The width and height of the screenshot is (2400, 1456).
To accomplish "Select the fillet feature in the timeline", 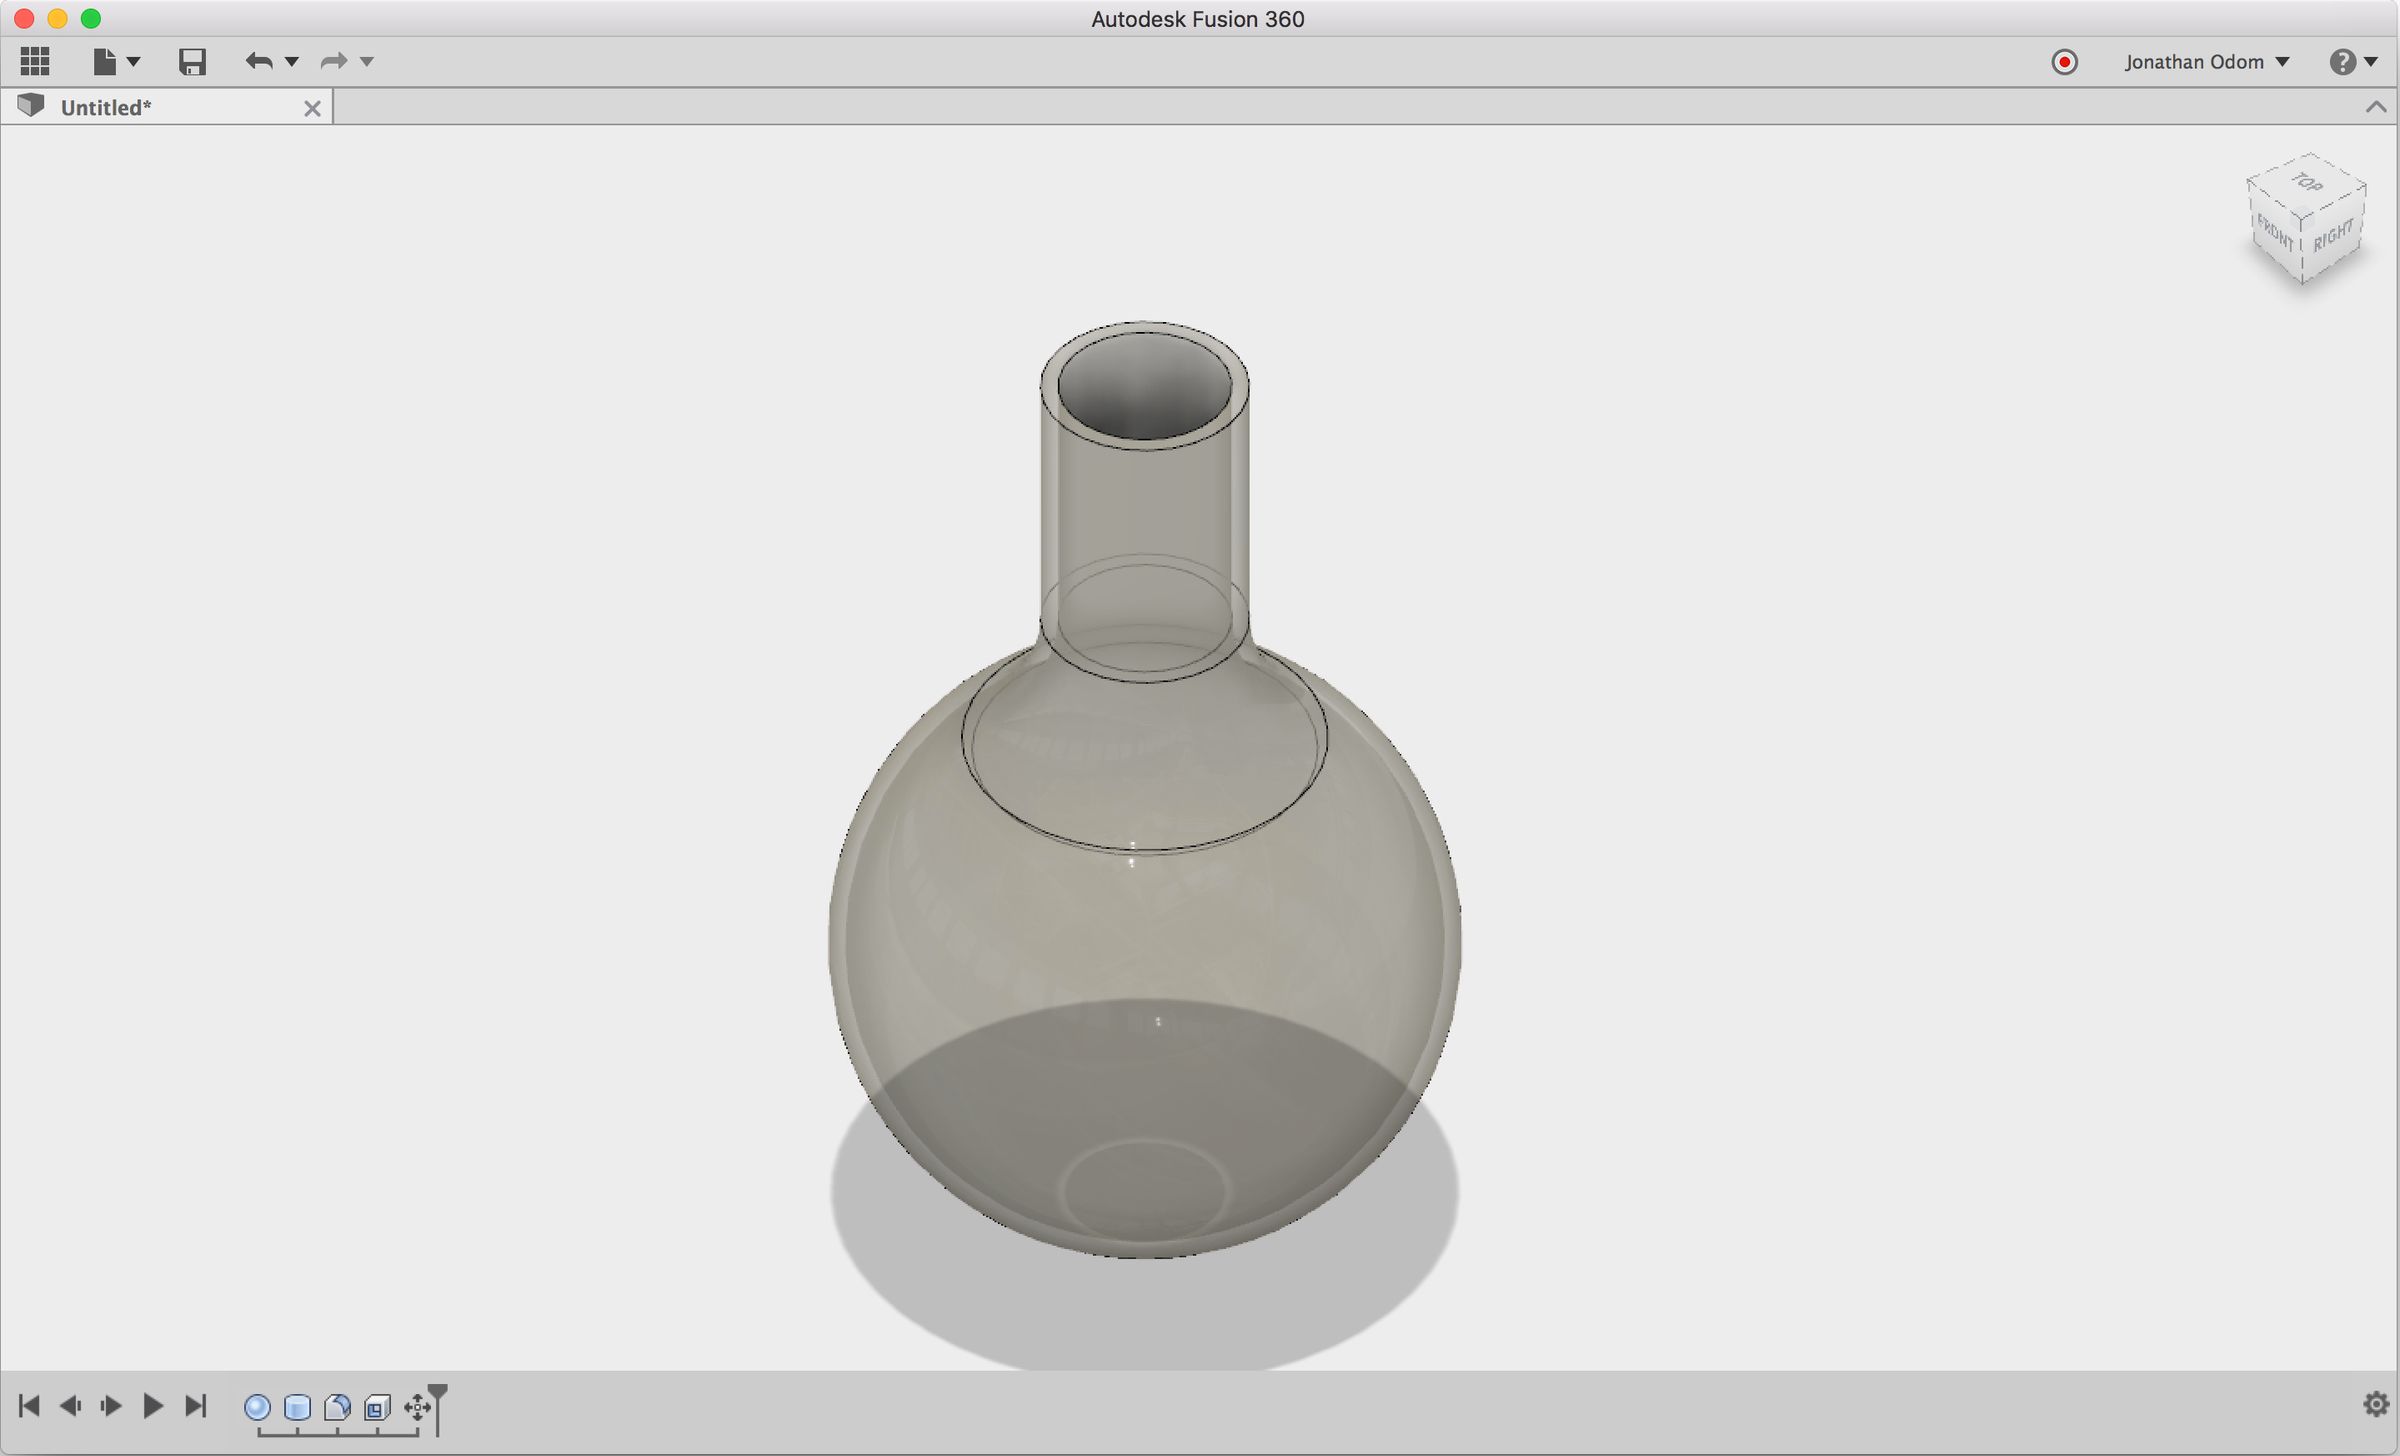I will (x=337, y=1407).
